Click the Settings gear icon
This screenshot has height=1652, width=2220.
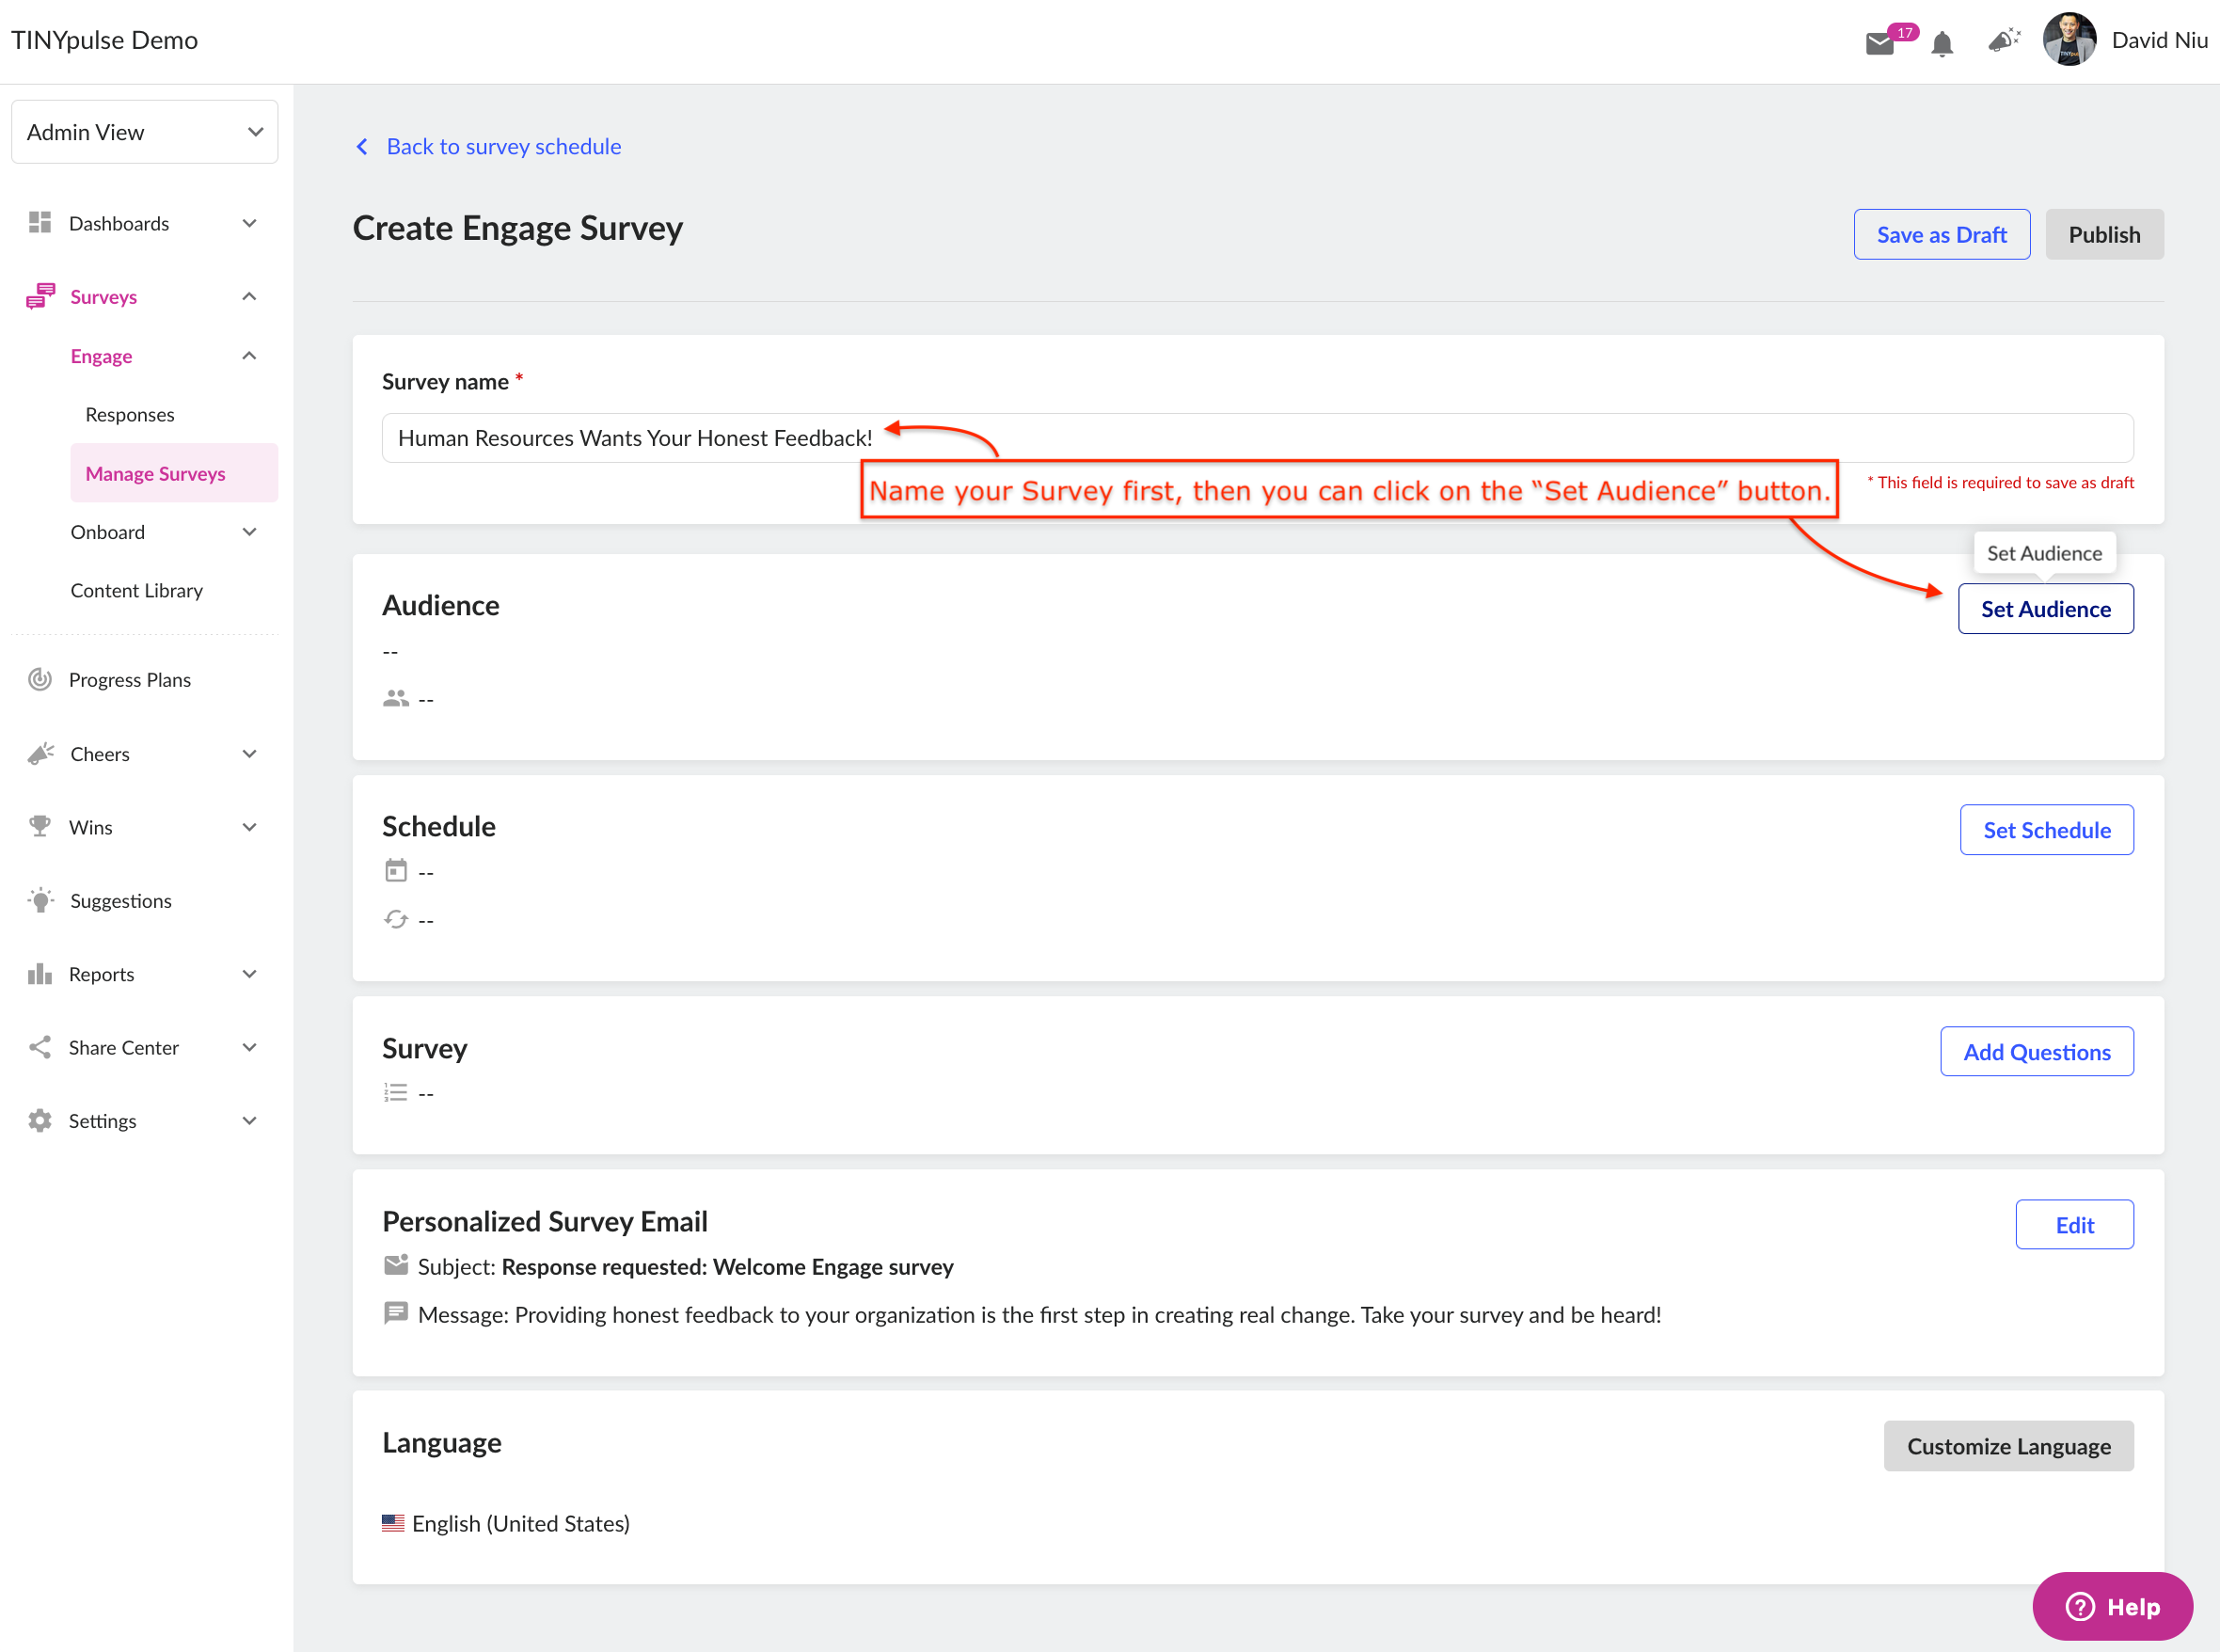click(40, 1120)
